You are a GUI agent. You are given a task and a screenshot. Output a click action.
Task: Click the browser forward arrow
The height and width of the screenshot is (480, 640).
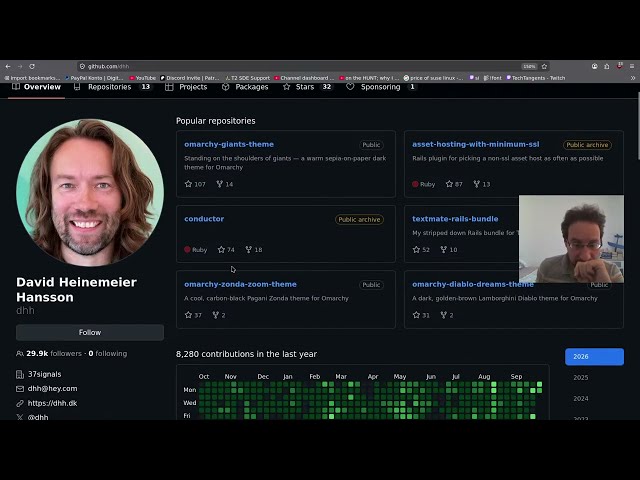(20, 66)
